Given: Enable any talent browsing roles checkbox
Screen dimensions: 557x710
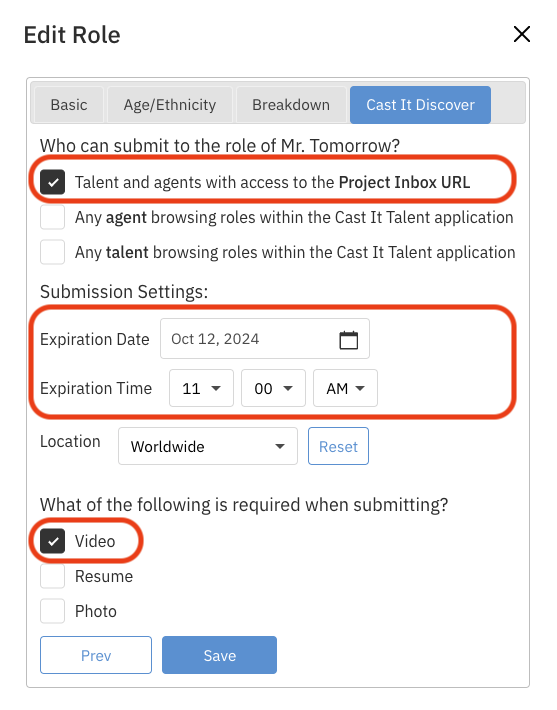Looking at the screenshot, I should click(x=53, y=252).
